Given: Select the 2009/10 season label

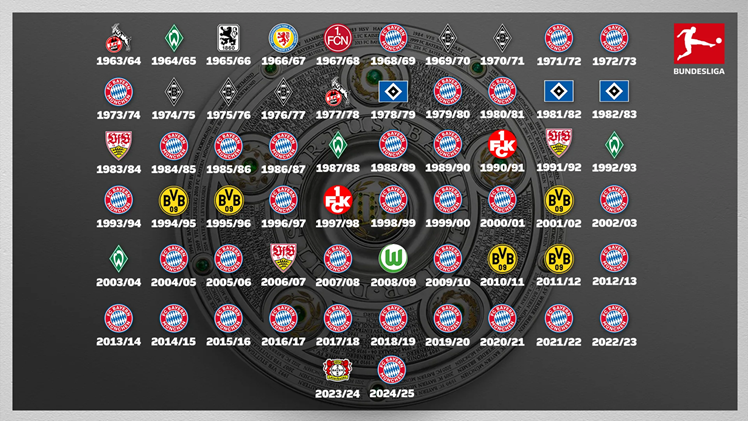Looking at the screenshot, I should click(447, 282).
